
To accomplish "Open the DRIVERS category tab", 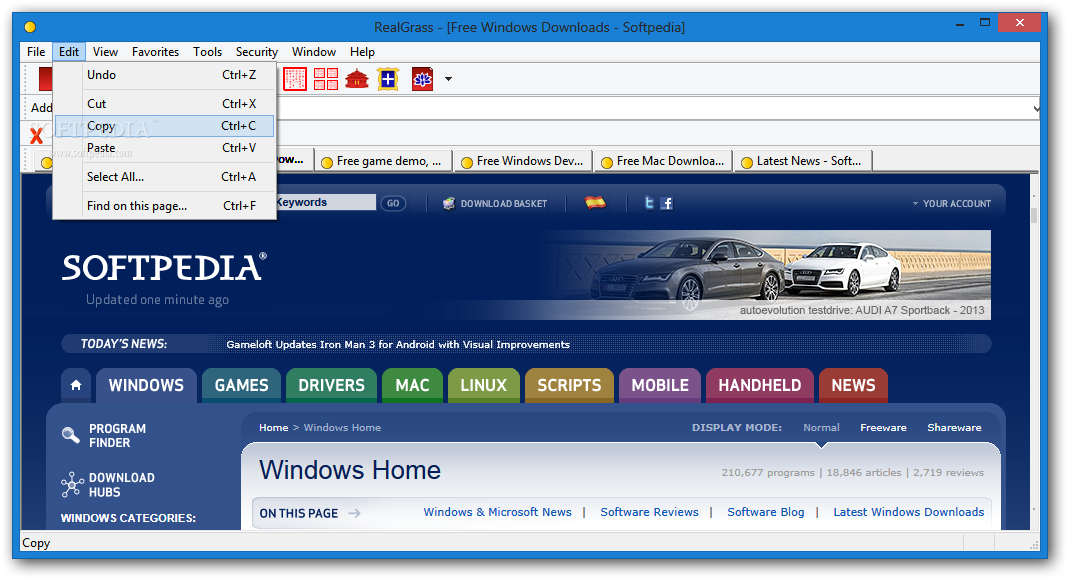I will (332, 386).
